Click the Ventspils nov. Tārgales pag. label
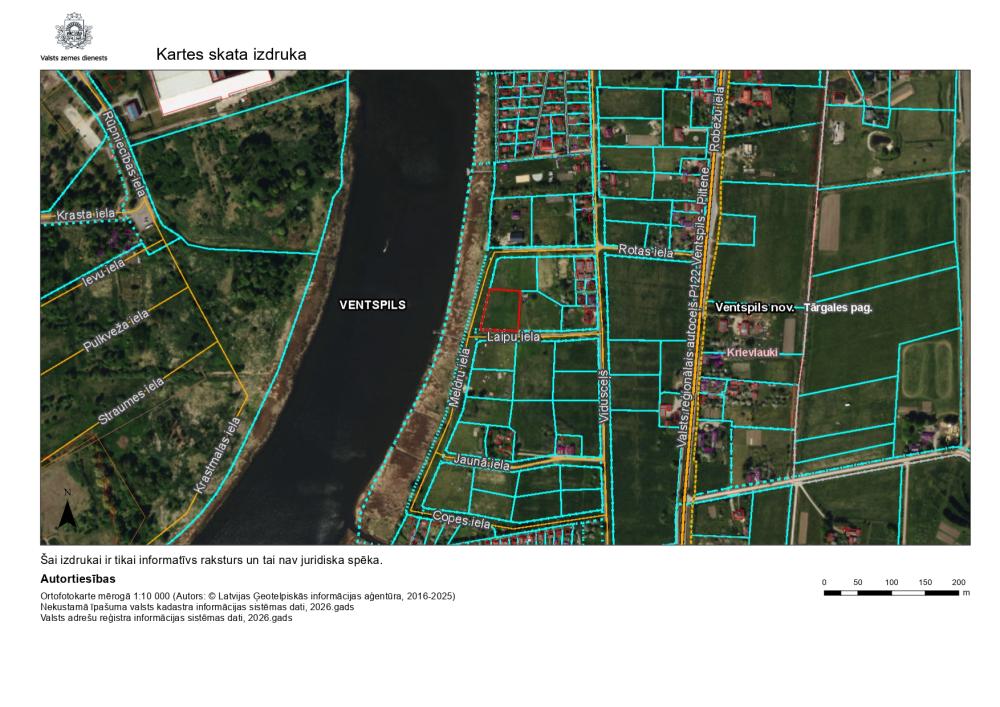The height and width of the screenshot is (707, 1000). tap(794, 308)
